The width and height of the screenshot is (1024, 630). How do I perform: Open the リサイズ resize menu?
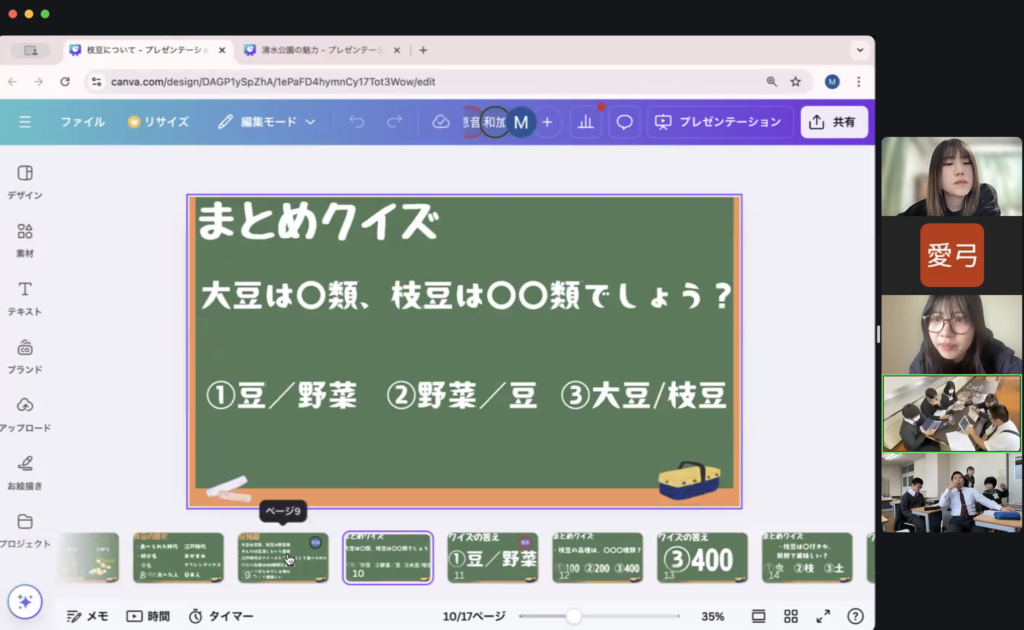pyautogui.click(x=159, y=122)
